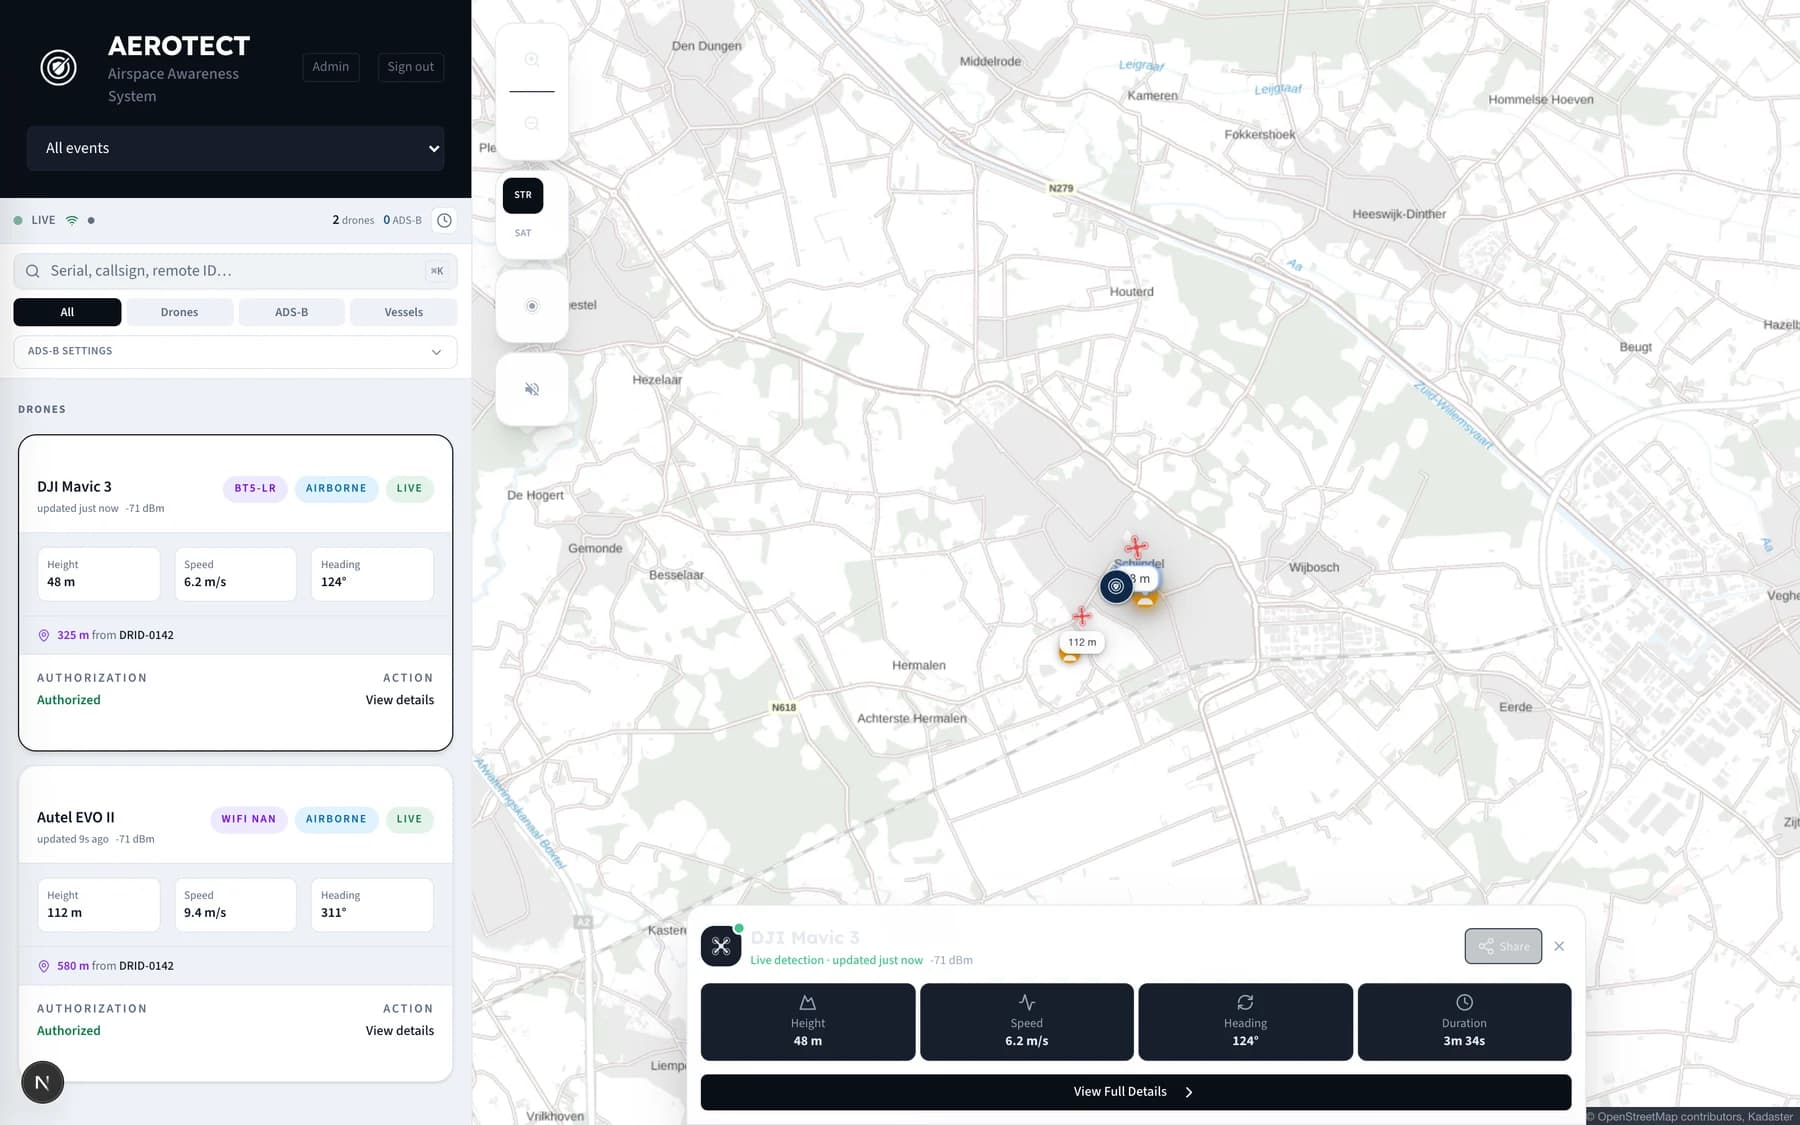Click the 112 m map altitude label
Image resolution: width=1800 pixels, height=1125 pixels.
tap(1082, 642)
